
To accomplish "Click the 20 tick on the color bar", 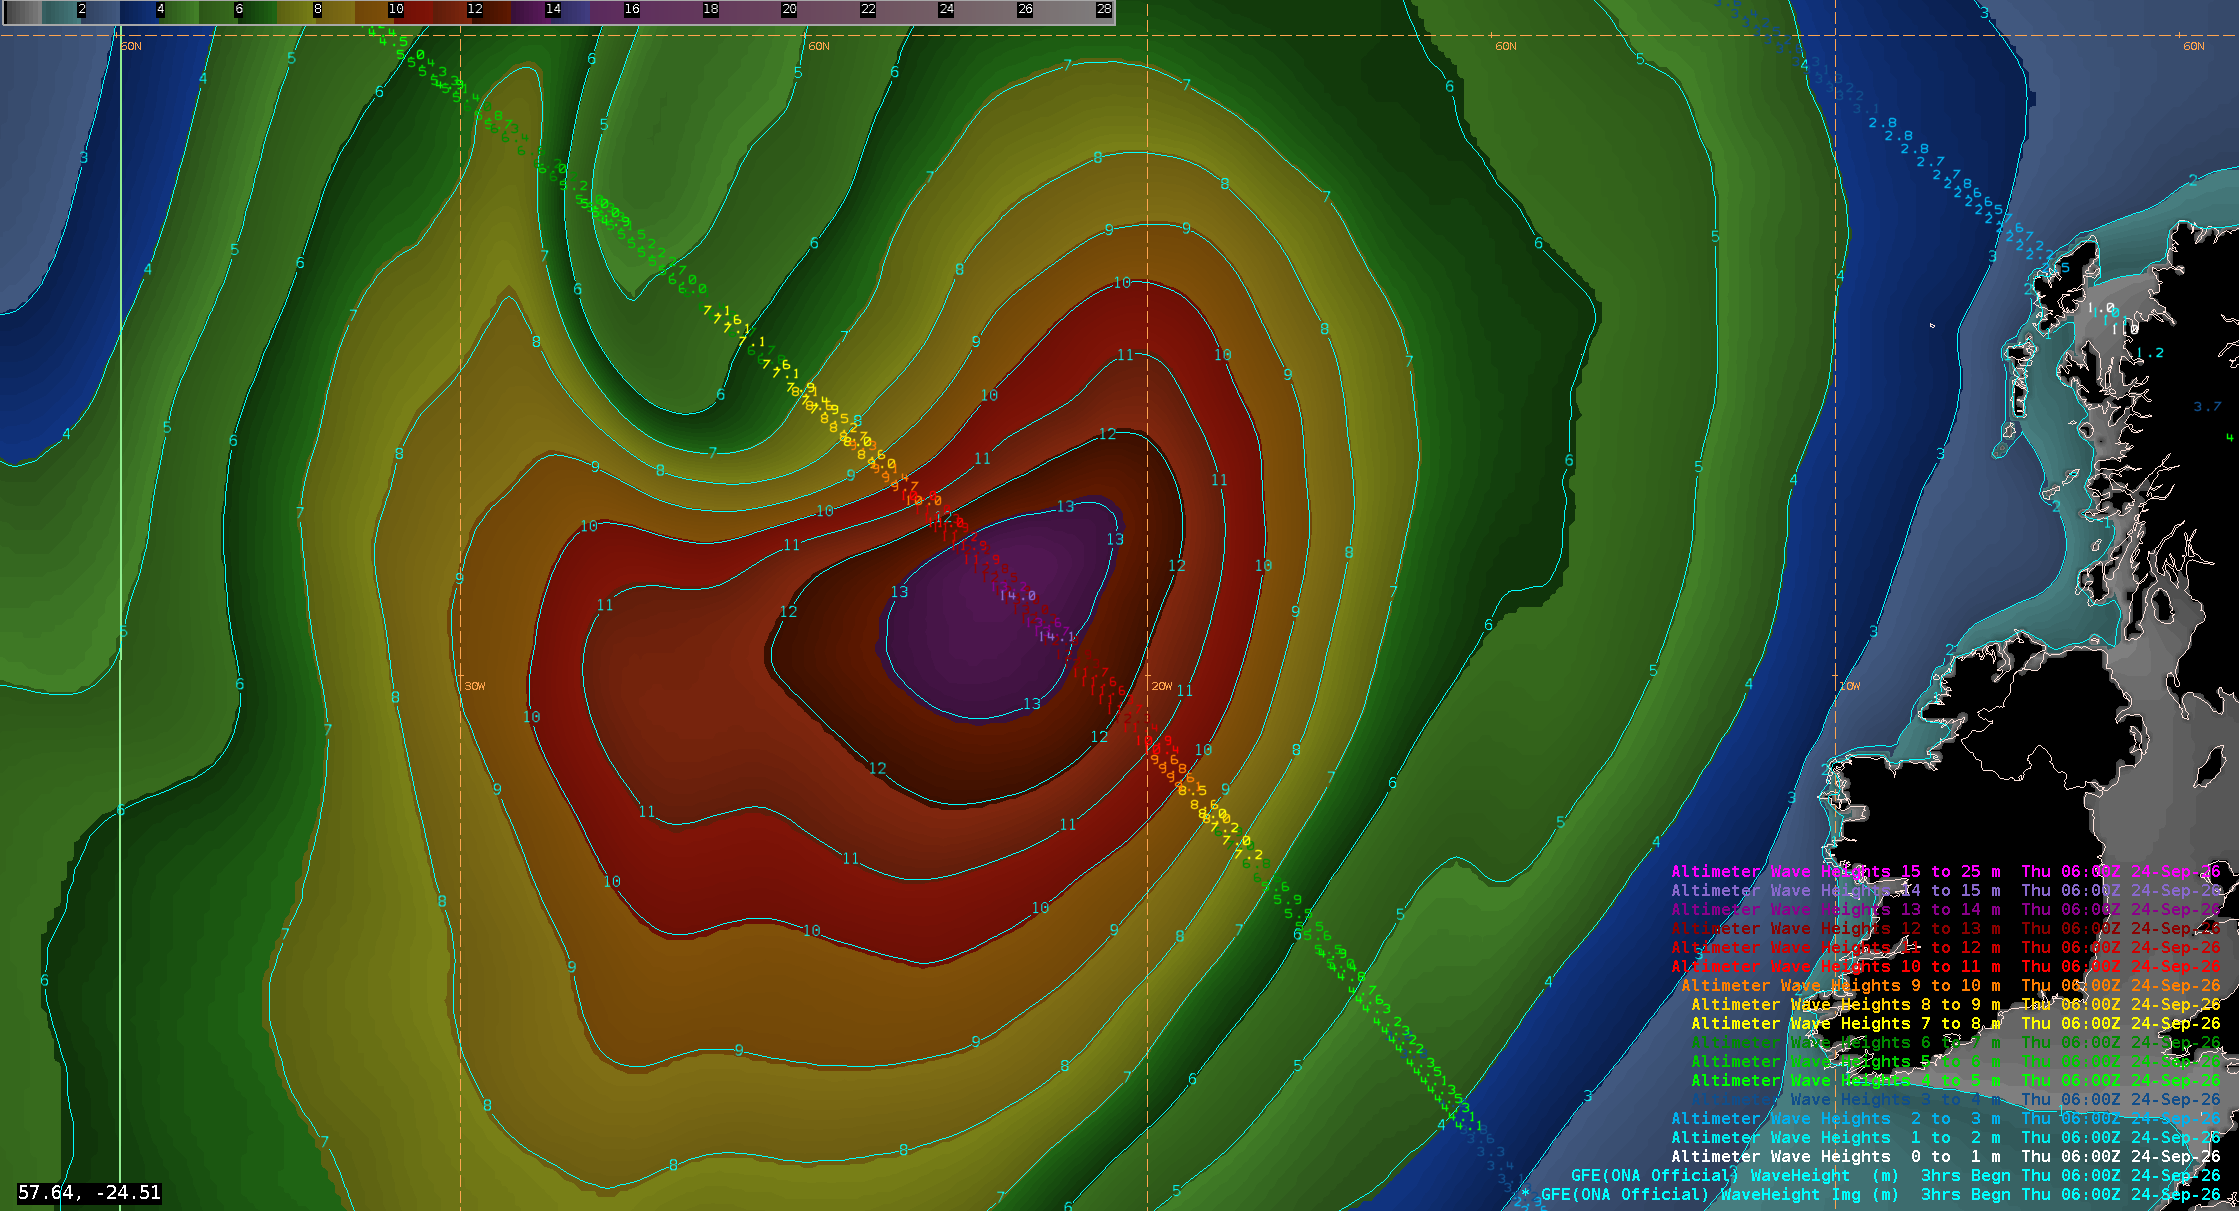I will coord(789,9).
